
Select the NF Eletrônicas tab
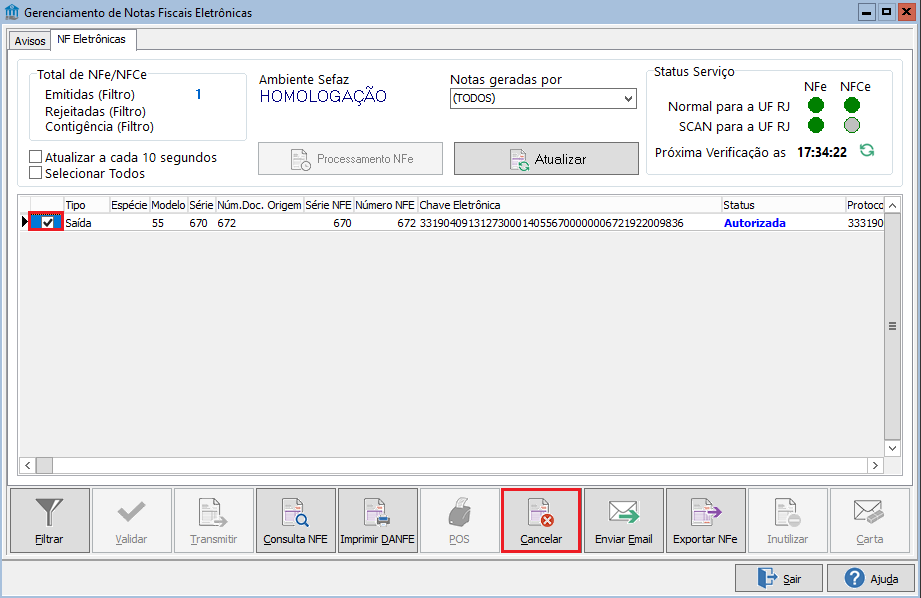tap(91, 39)
